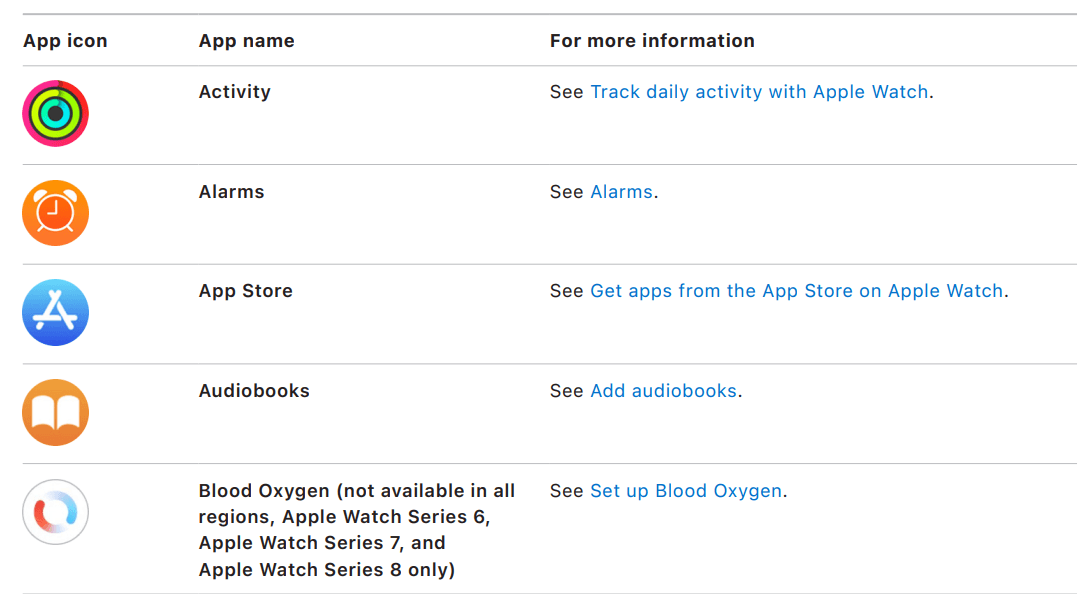This screenshot has width=1091, height=594.
Task: Select the Blood Oxygen app icon
Action: click(55, 512)
